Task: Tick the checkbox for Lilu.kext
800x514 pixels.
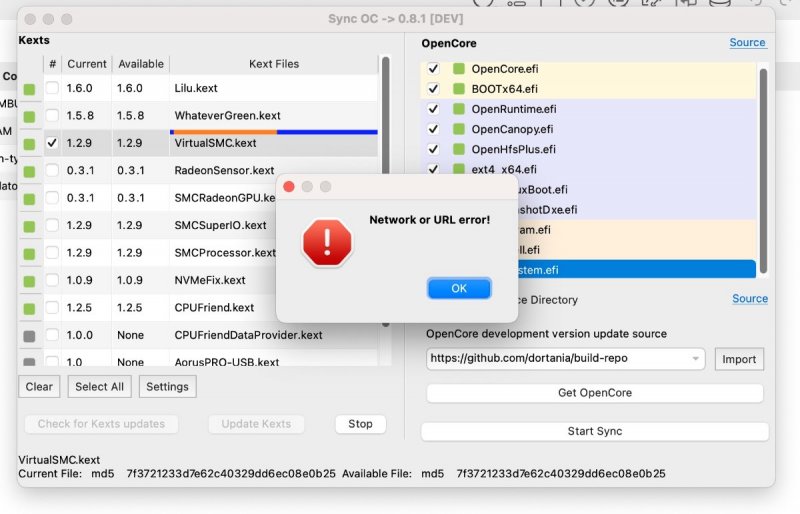Action: (52, 88)
